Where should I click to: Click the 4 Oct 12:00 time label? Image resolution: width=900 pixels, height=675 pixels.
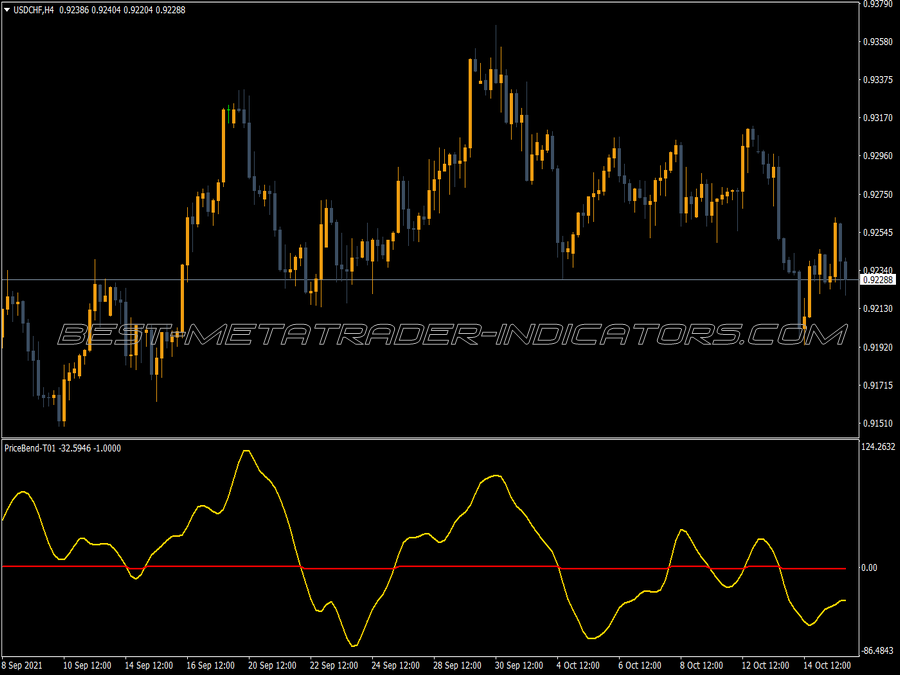[x=578, y=666]
